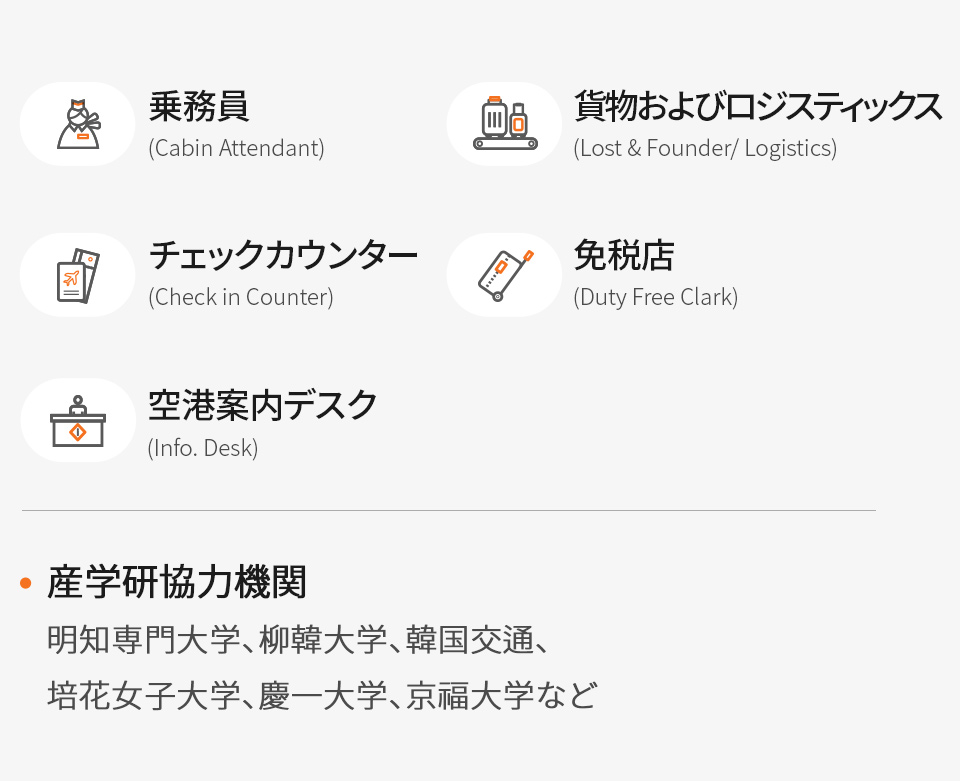Click the (Lost & Founder/ Logistics) subtitle
Image resolution: width=960 pixels, height=781 pixels.
point(705,149)
